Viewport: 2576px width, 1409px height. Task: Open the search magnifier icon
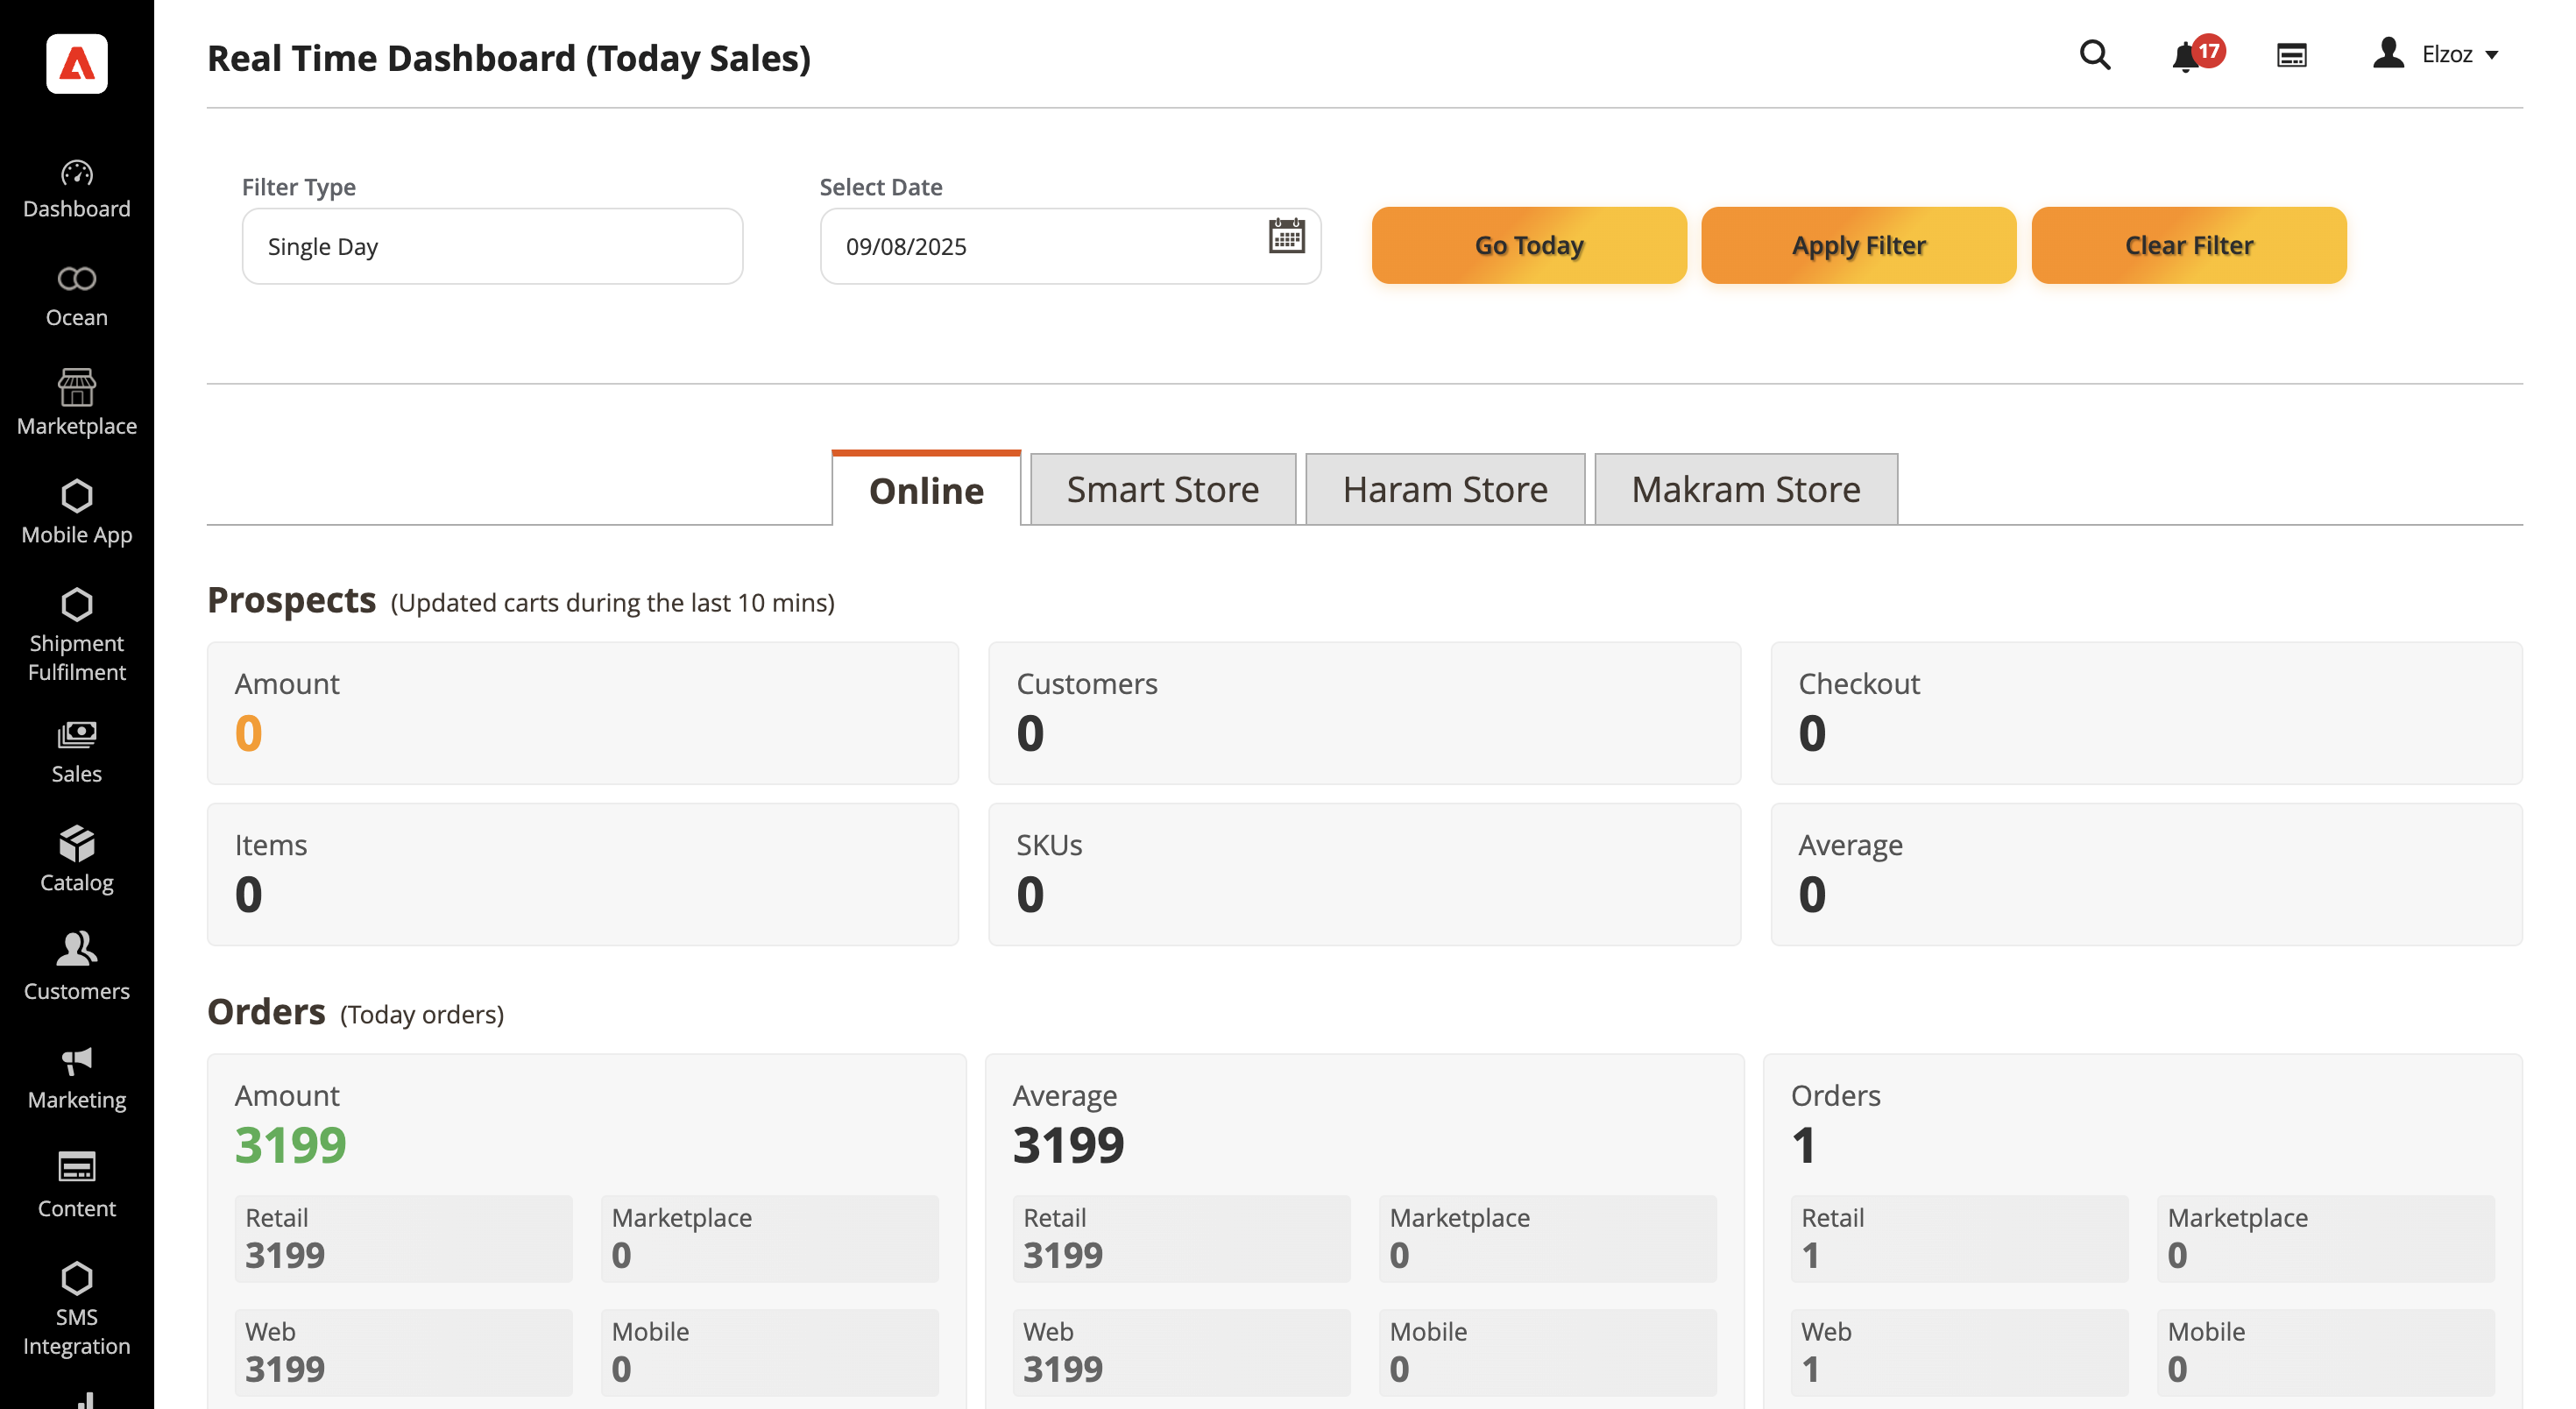click(x=2094, y=55)
